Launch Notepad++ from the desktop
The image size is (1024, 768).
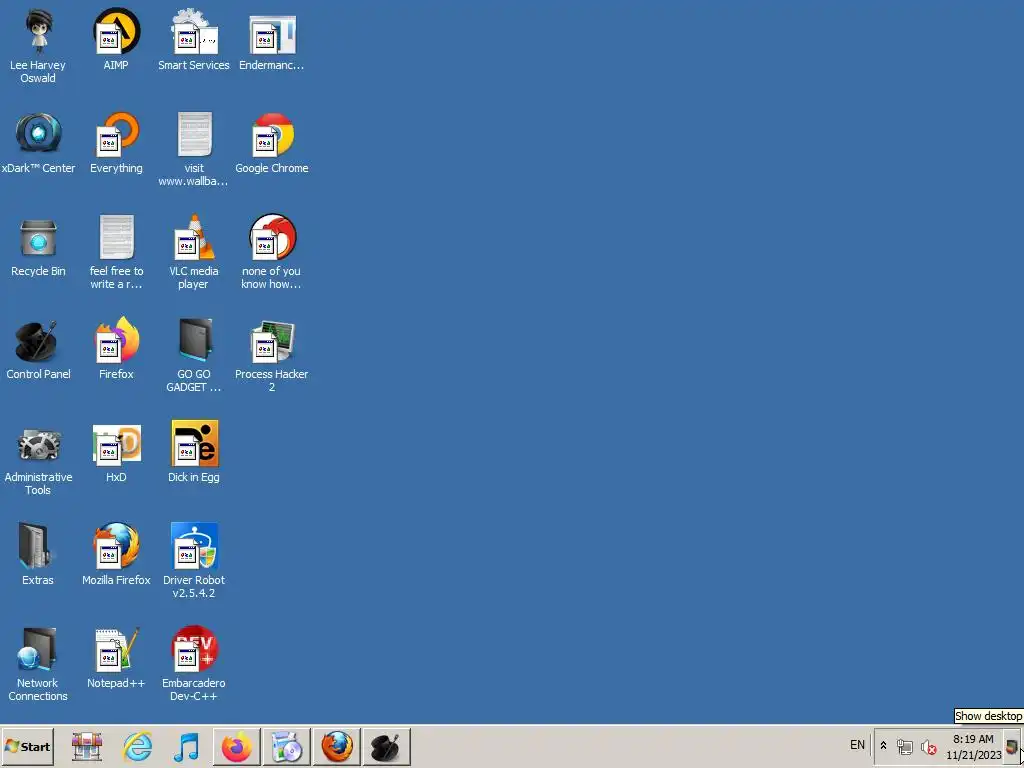(x=116, y=658)
